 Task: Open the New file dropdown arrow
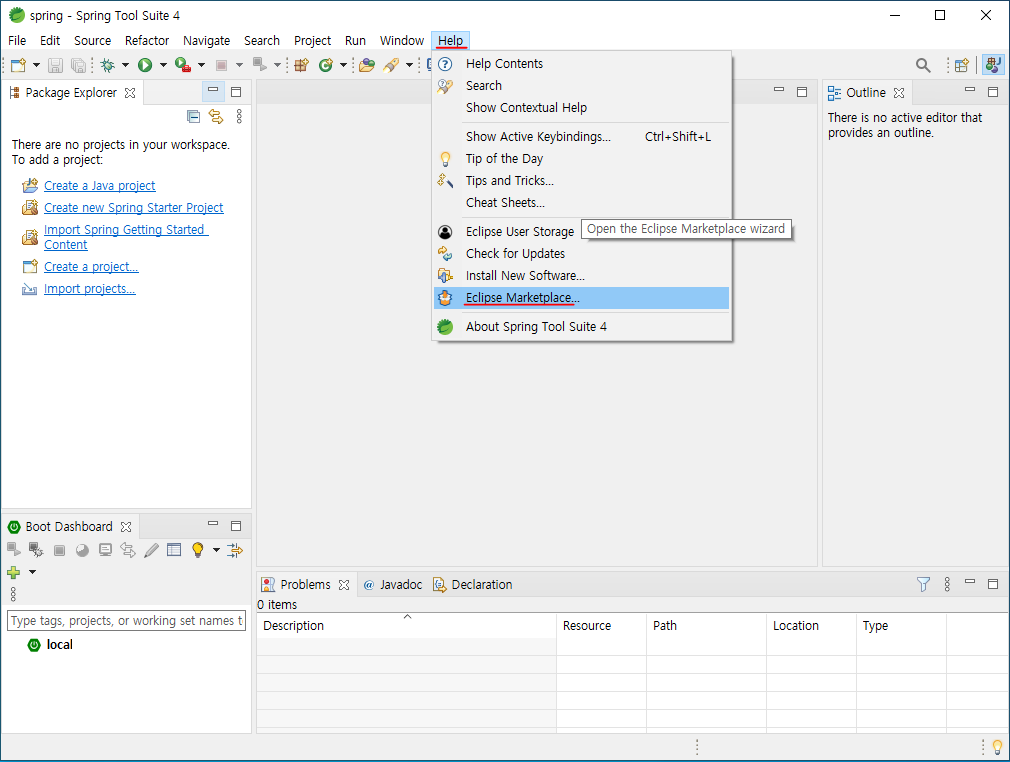tap(36, 65)
